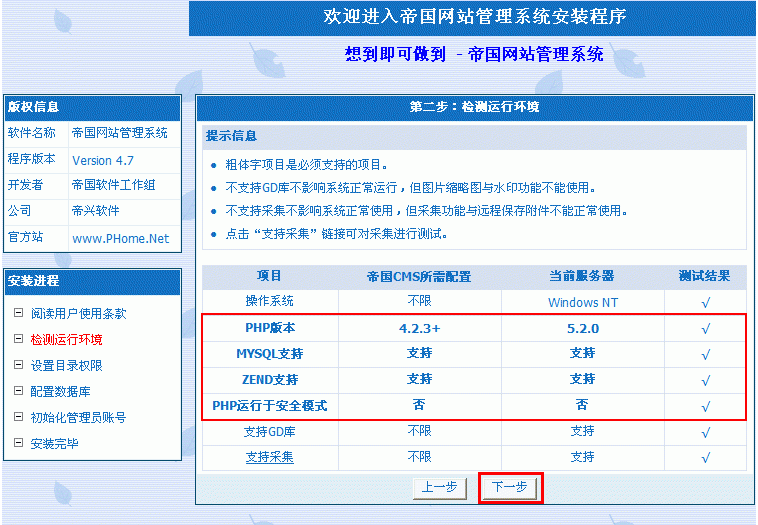Screen dimensions: 758x525
Task: Click the hint starting with 点击“支持采集”
Action: click(x=336, y=234)
